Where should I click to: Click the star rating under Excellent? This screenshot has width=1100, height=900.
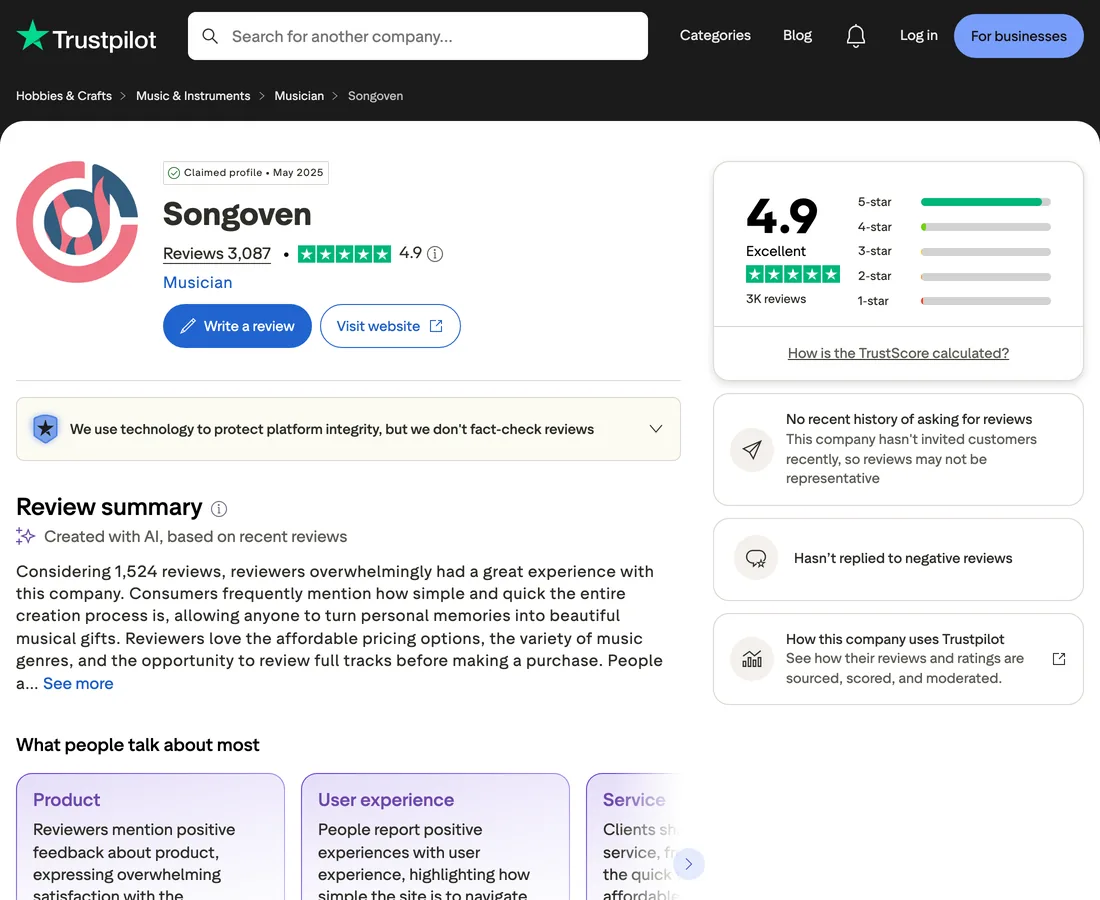click(793, 274)
